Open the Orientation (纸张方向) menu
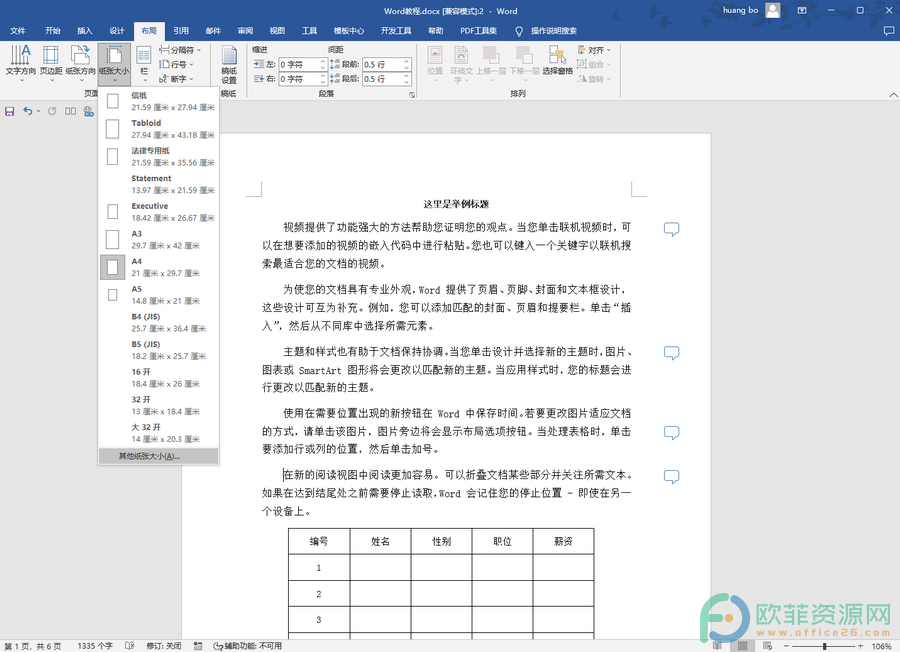This screenshot has width=900, height=652. (80, 62)
